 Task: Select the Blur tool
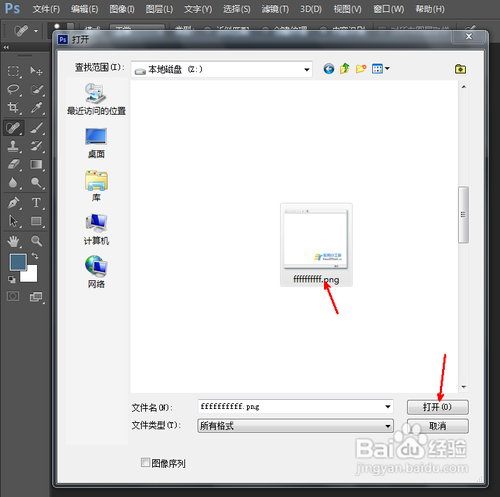13,183
